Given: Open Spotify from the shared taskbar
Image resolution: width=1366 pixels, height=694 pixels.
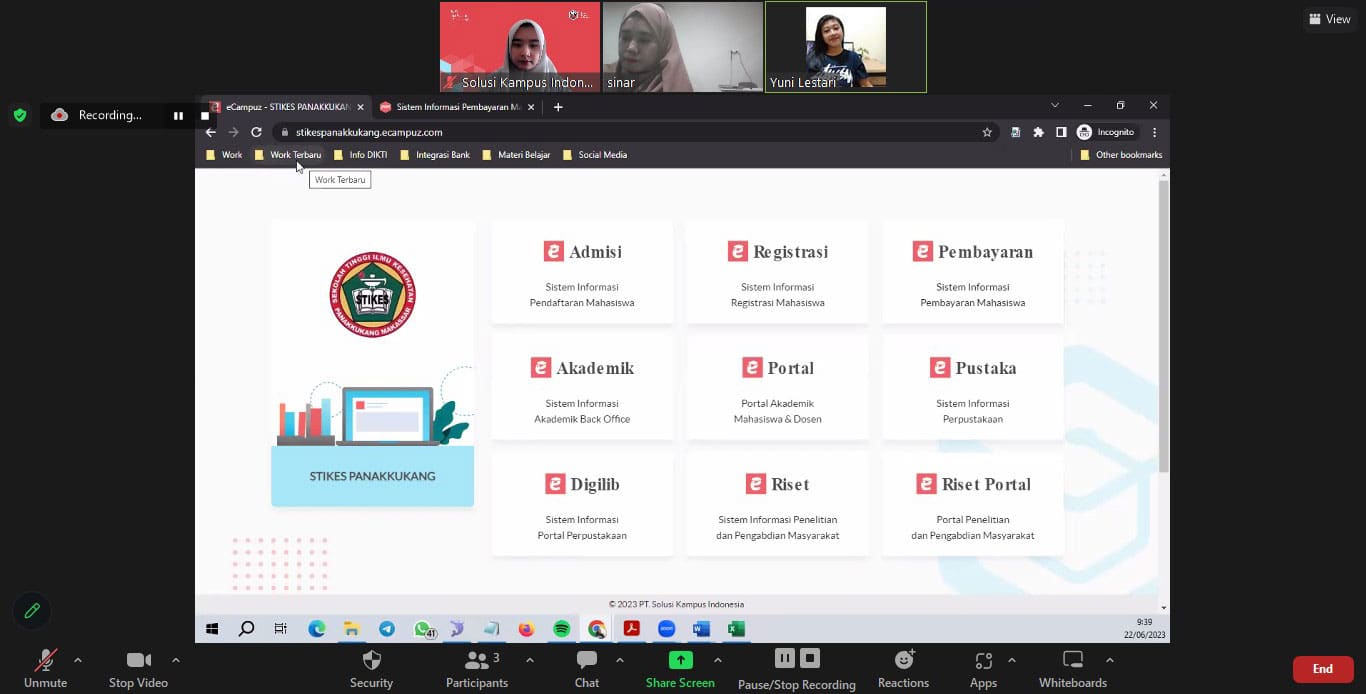Looking at the screenshot, I should tap(562, 629).
